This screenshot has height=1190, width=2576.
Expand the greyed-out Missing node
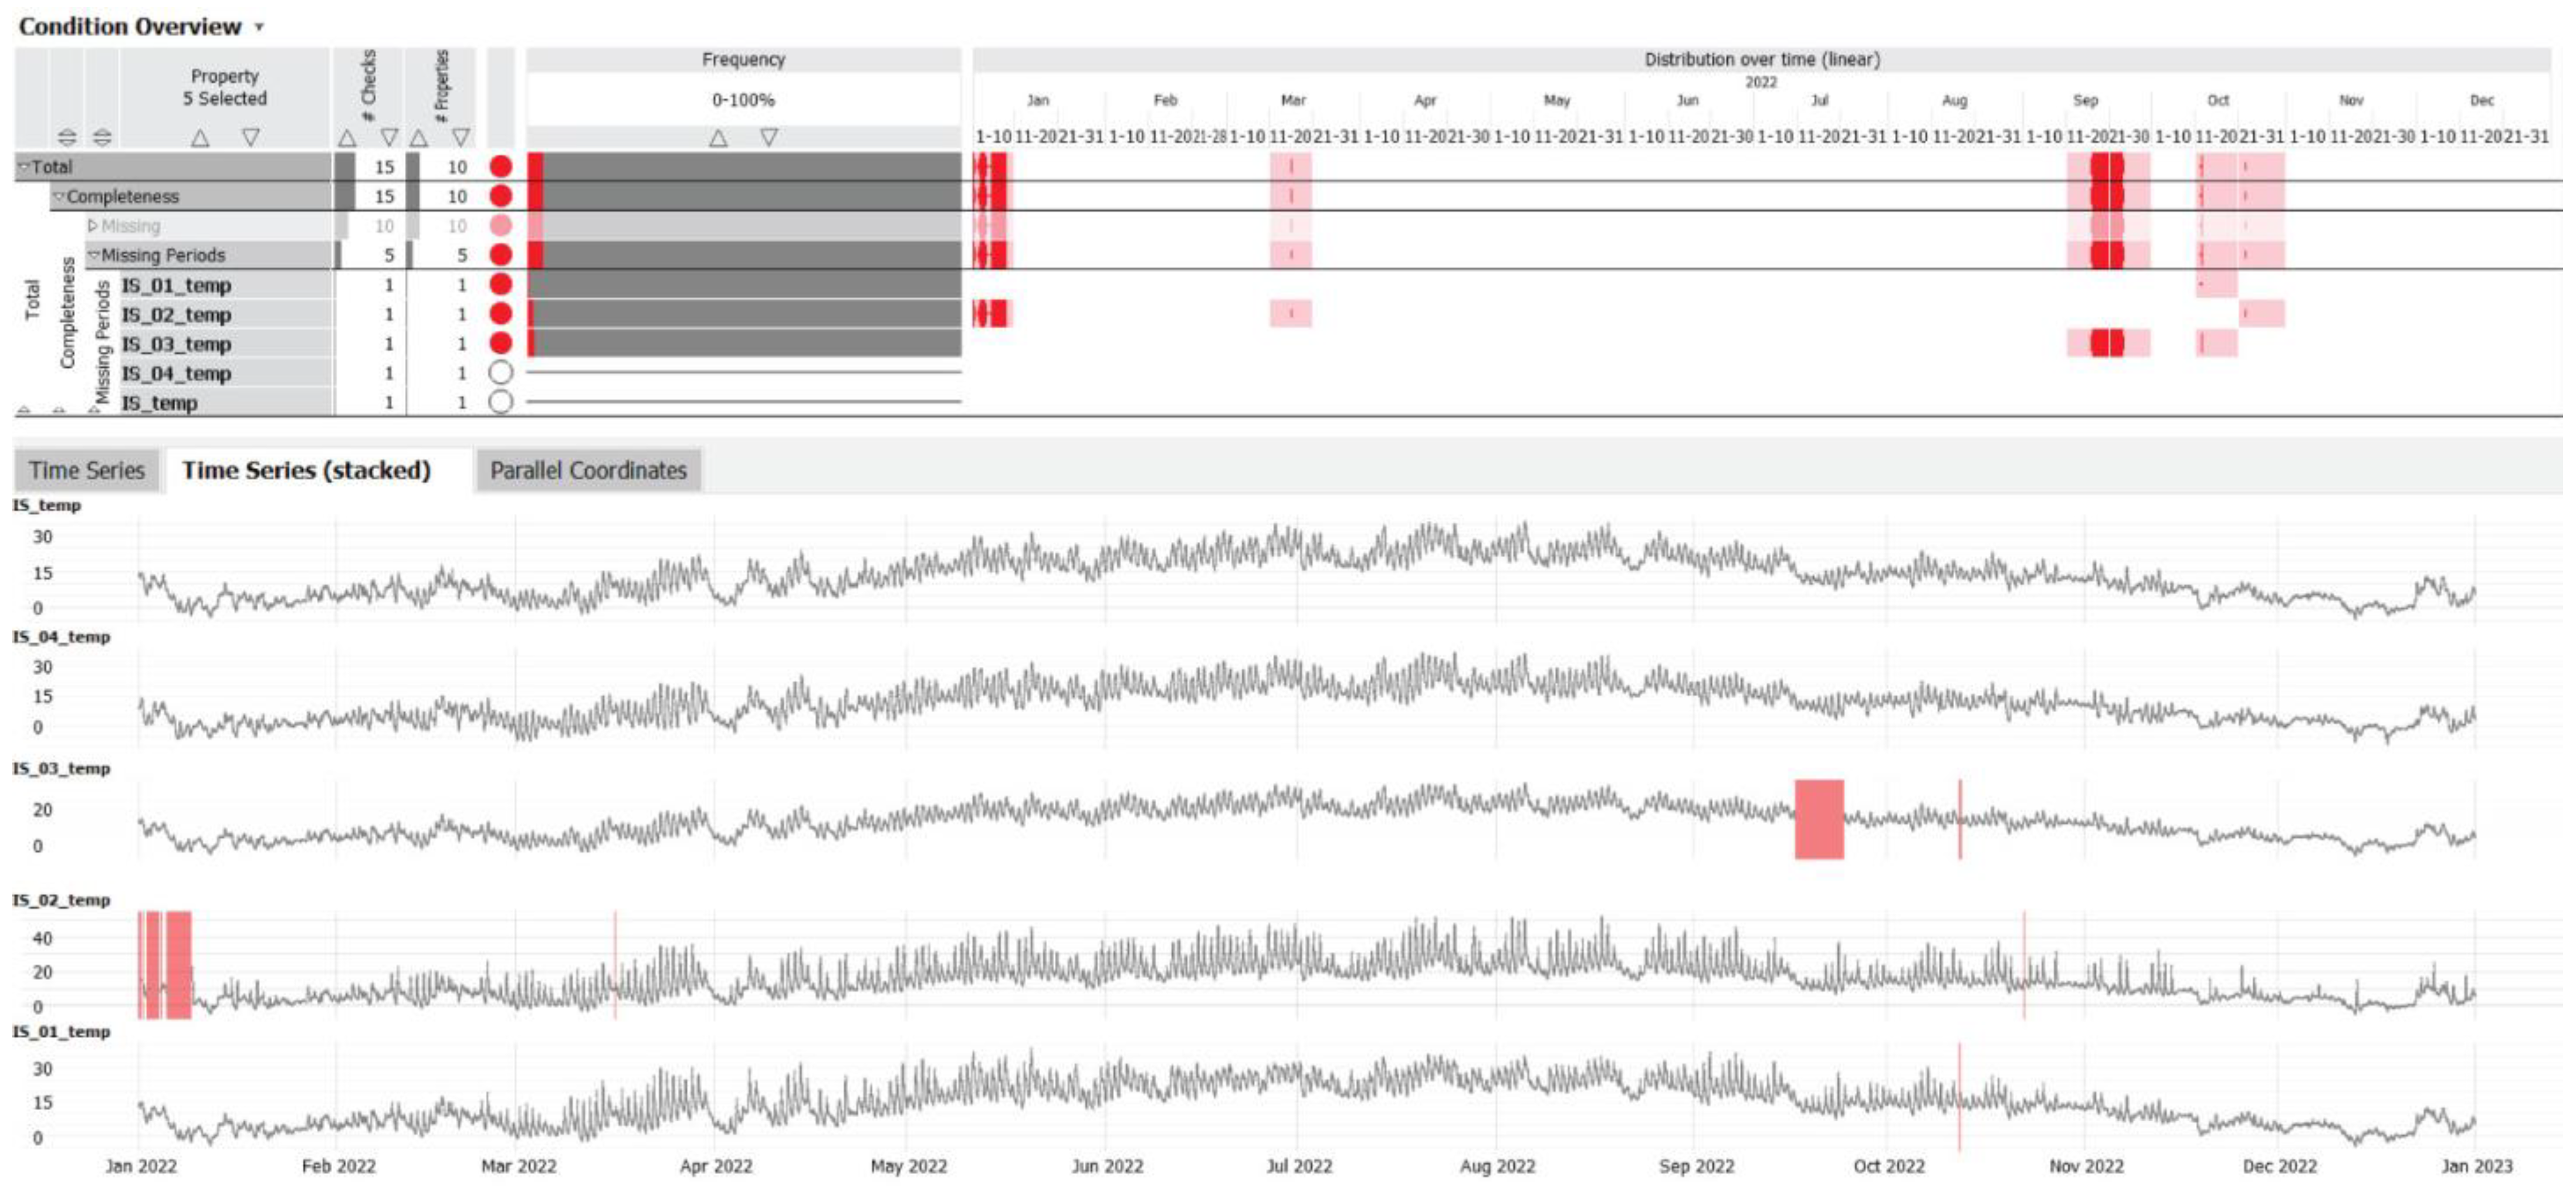(93, 226)
